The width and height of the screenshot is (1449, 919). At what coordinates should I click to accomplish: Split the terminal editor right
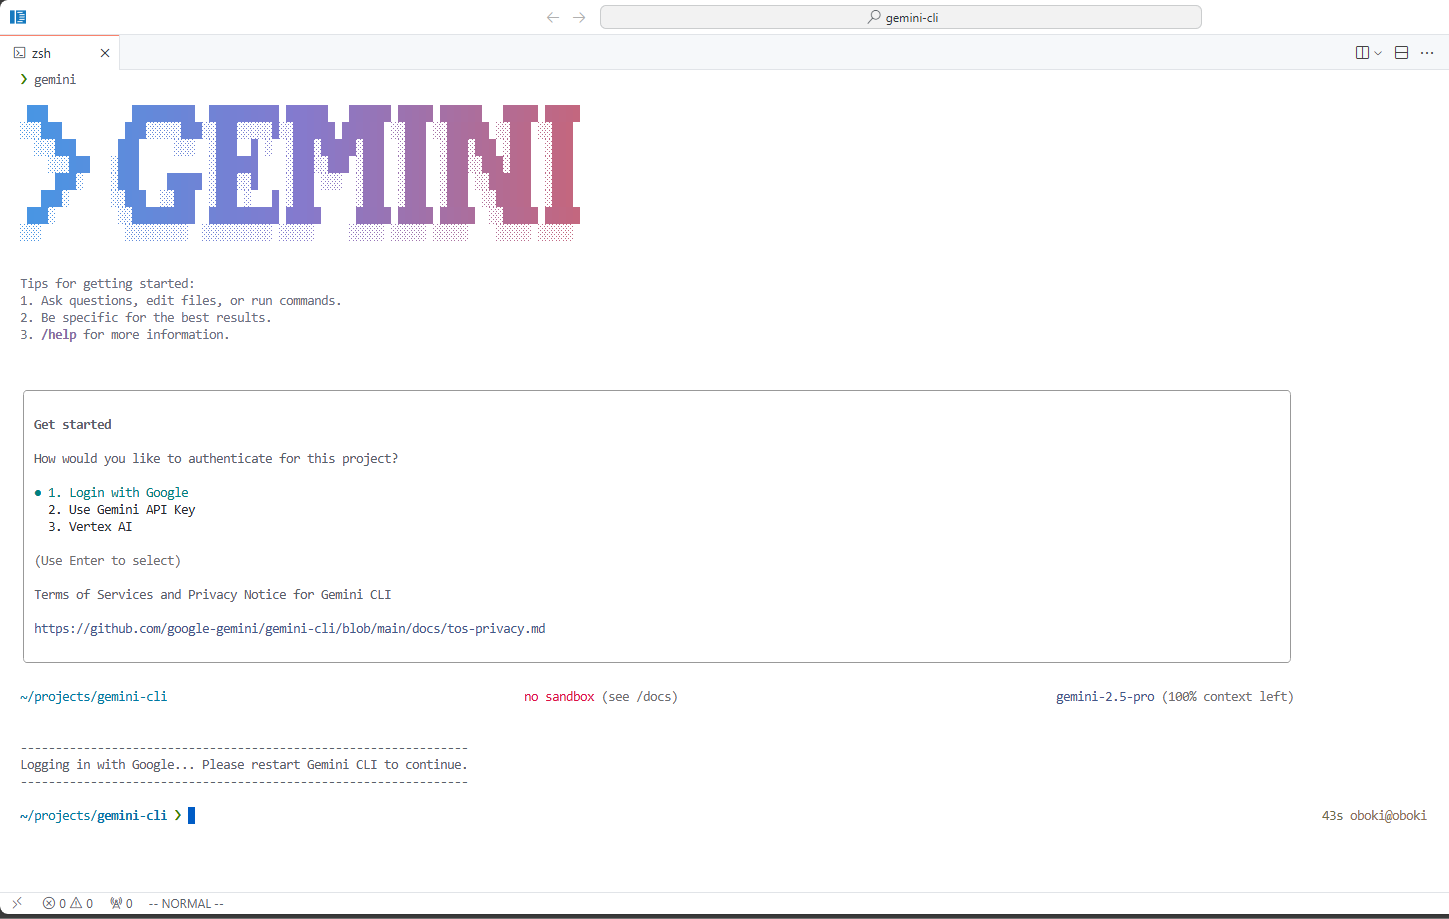click(x=1362, y=53)
